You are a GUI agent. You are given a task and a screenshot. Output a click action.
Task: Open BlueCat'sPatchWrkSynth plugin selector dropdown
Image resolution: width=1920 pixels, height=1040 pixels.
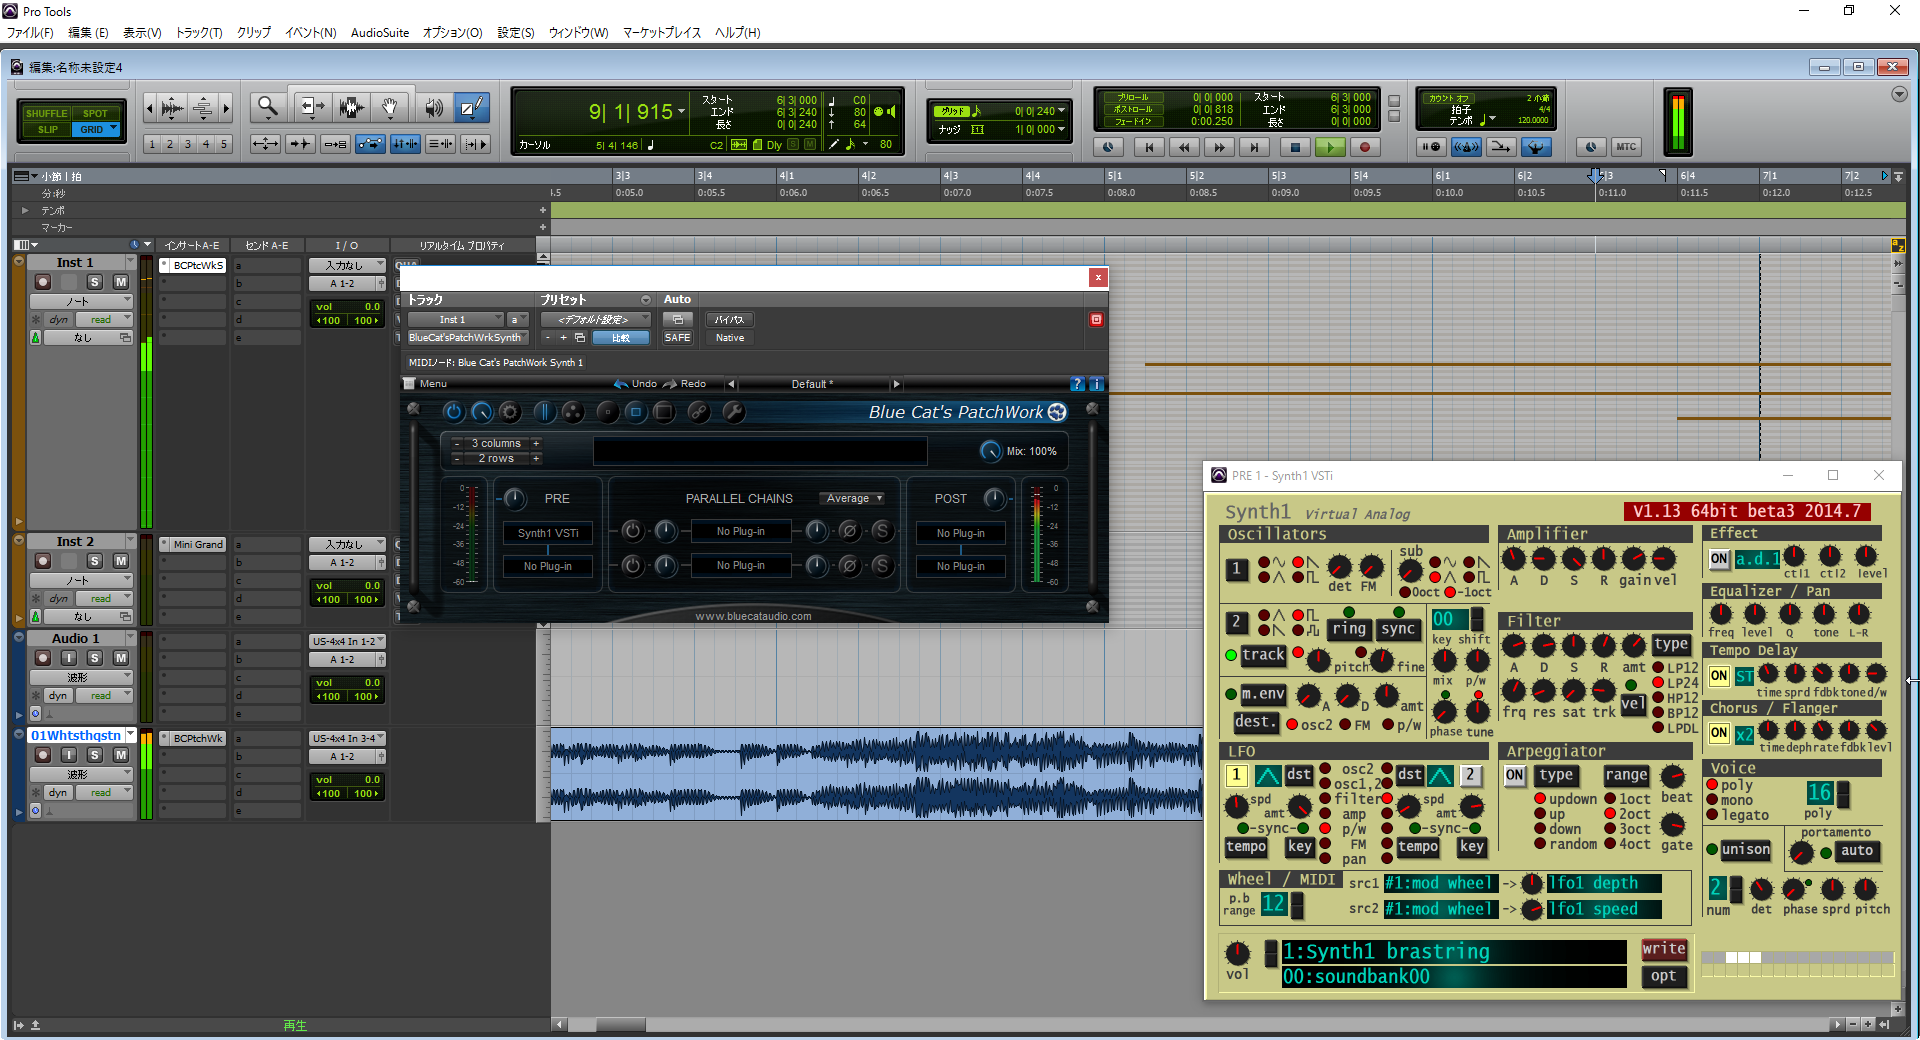coord(466,338)
